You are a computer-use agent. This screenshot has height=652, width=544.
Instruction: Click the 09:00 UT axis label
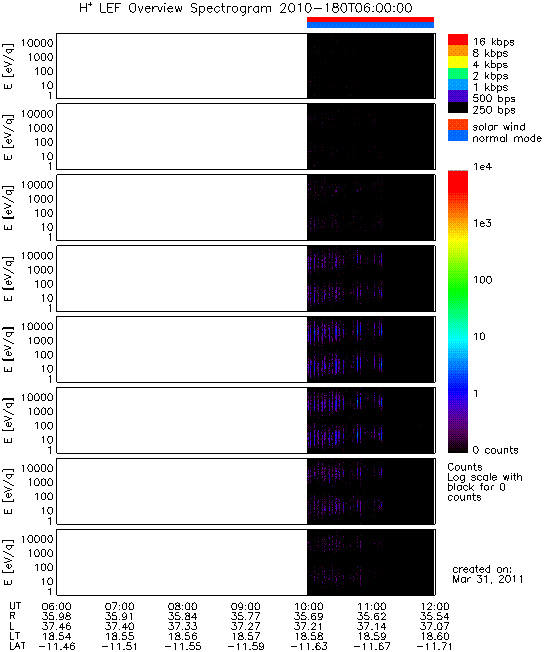(x=245, y=607)
